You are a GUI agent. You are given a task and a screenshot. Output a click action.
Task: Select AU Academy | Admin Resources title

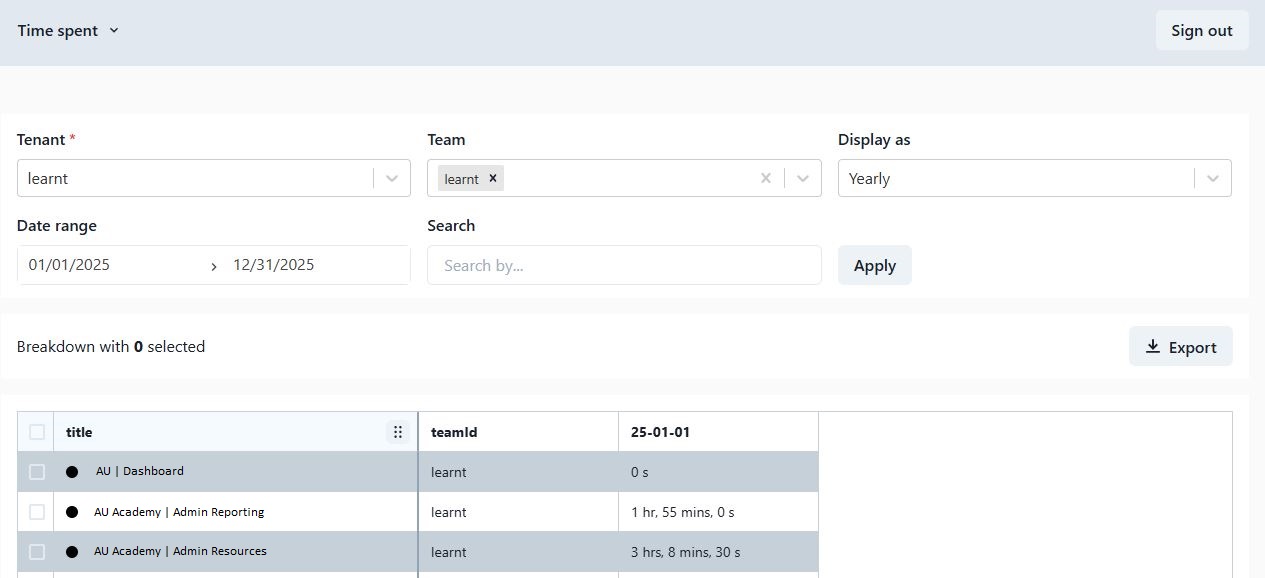click(x=180, y=551)
